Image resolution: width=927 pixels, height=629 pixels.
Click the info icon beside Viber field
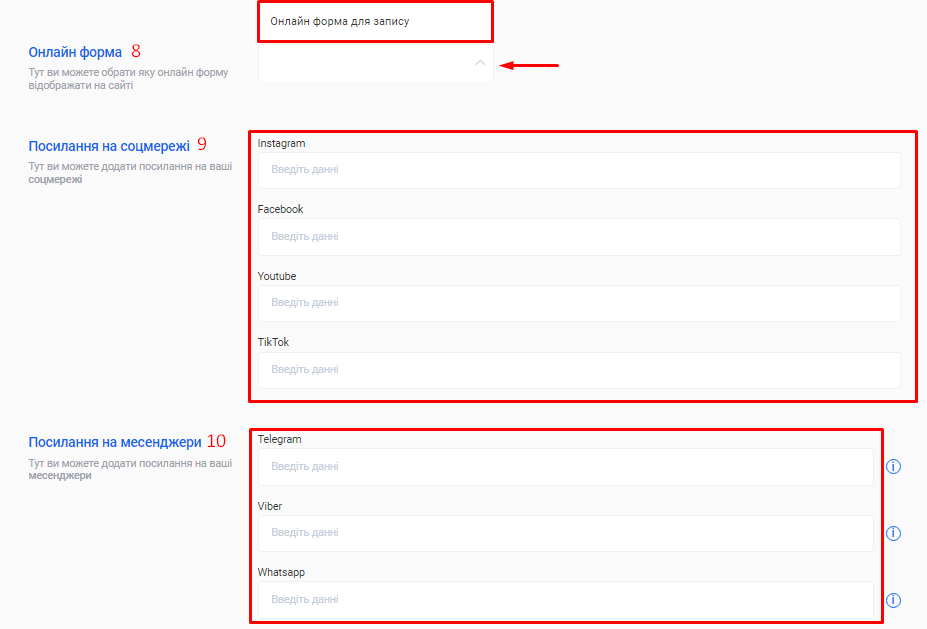click(894, 533)
